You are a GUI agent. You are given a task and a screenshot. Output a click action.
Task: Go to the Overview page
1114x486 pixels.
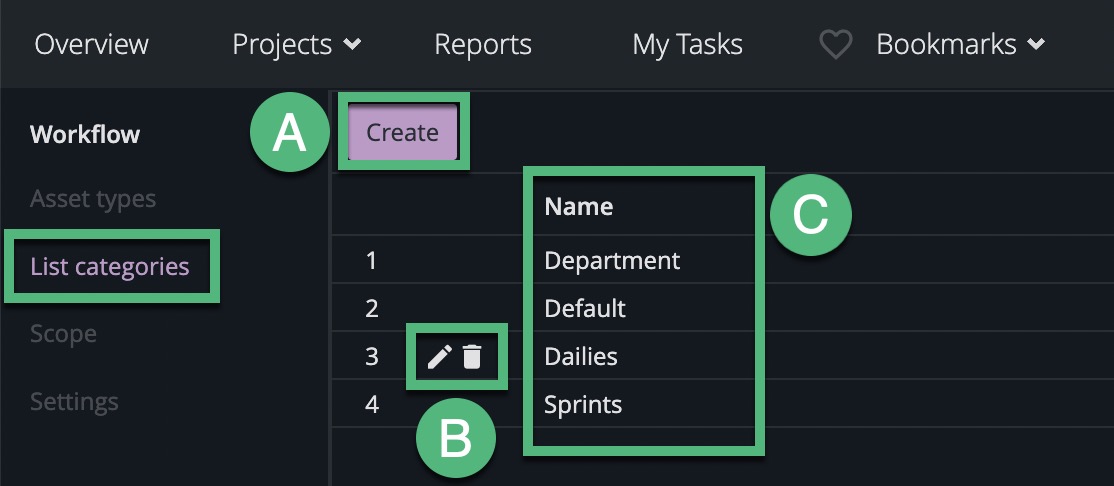click(x=91, y=45)
